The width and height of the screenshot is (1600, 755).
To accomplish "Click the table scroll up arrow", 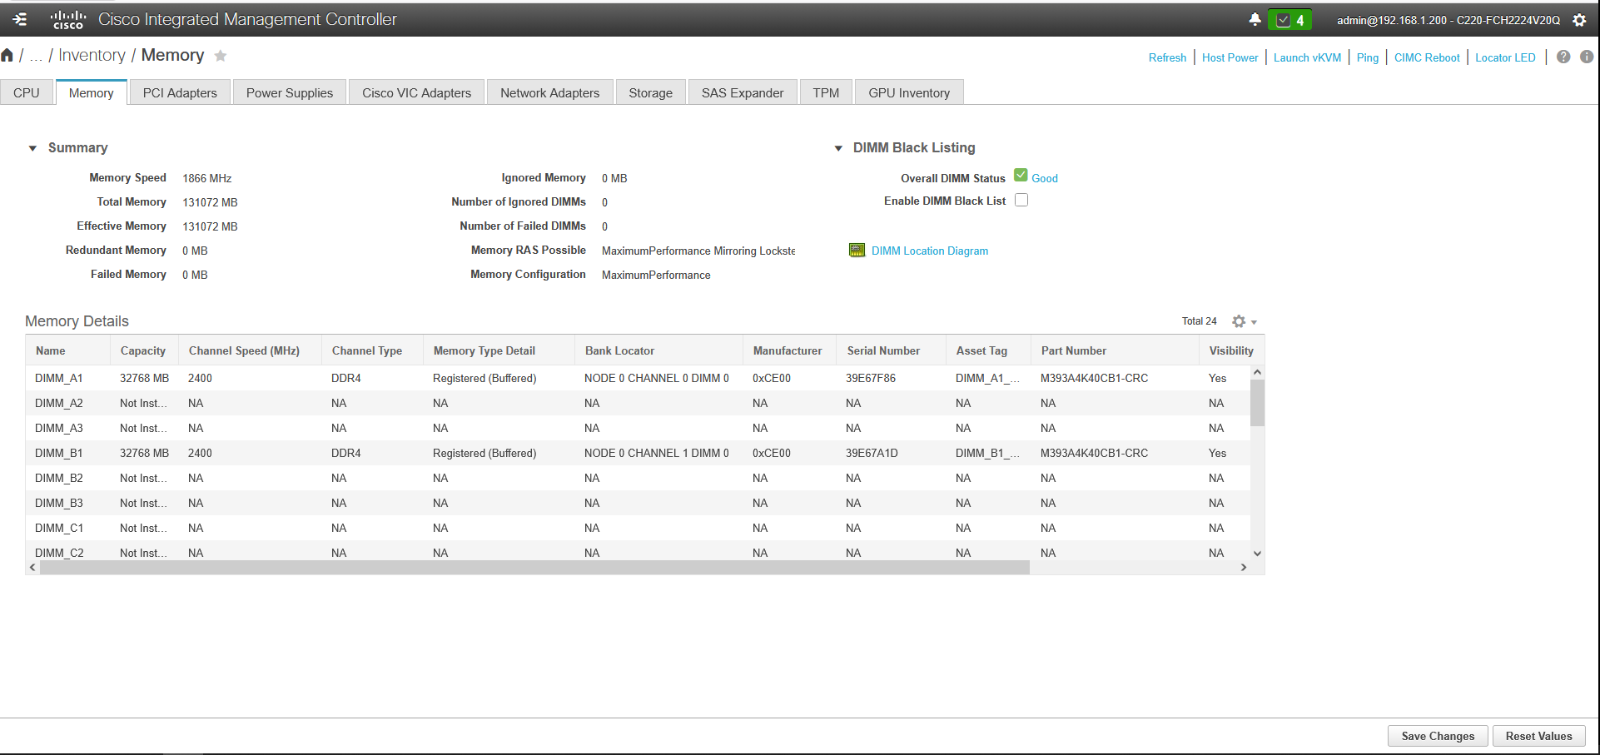I will pos(1257,372).
